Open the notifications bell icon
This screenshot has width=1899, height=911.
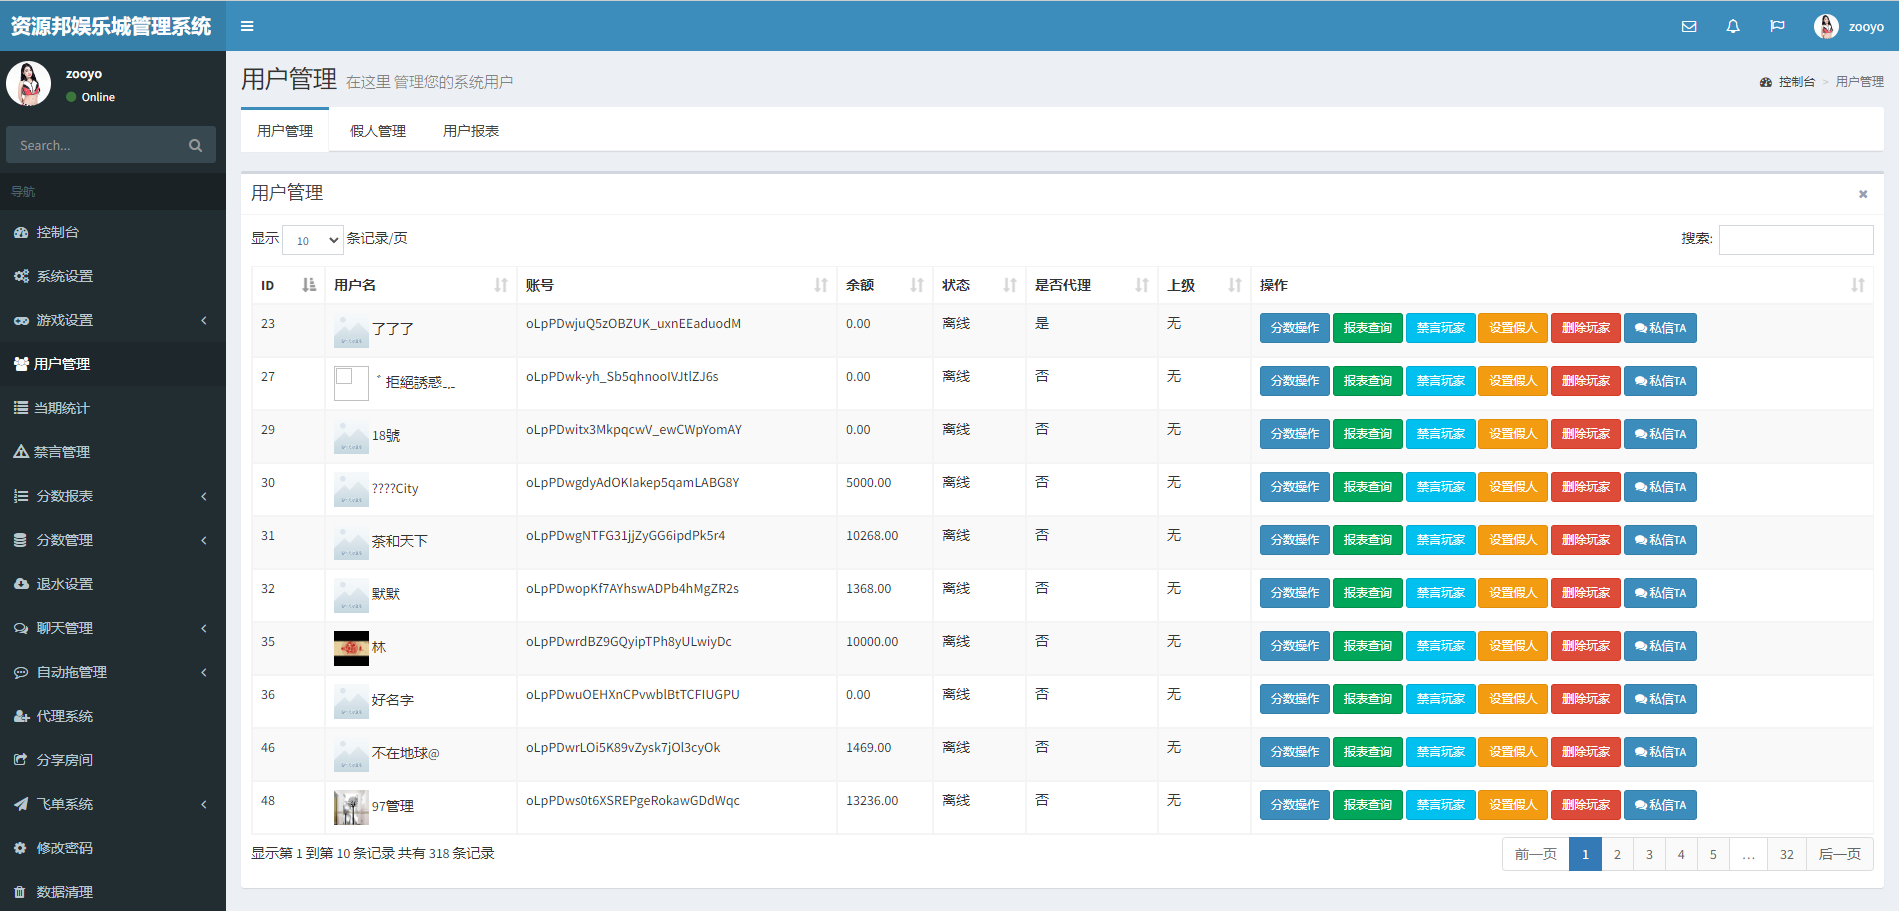1733,27
